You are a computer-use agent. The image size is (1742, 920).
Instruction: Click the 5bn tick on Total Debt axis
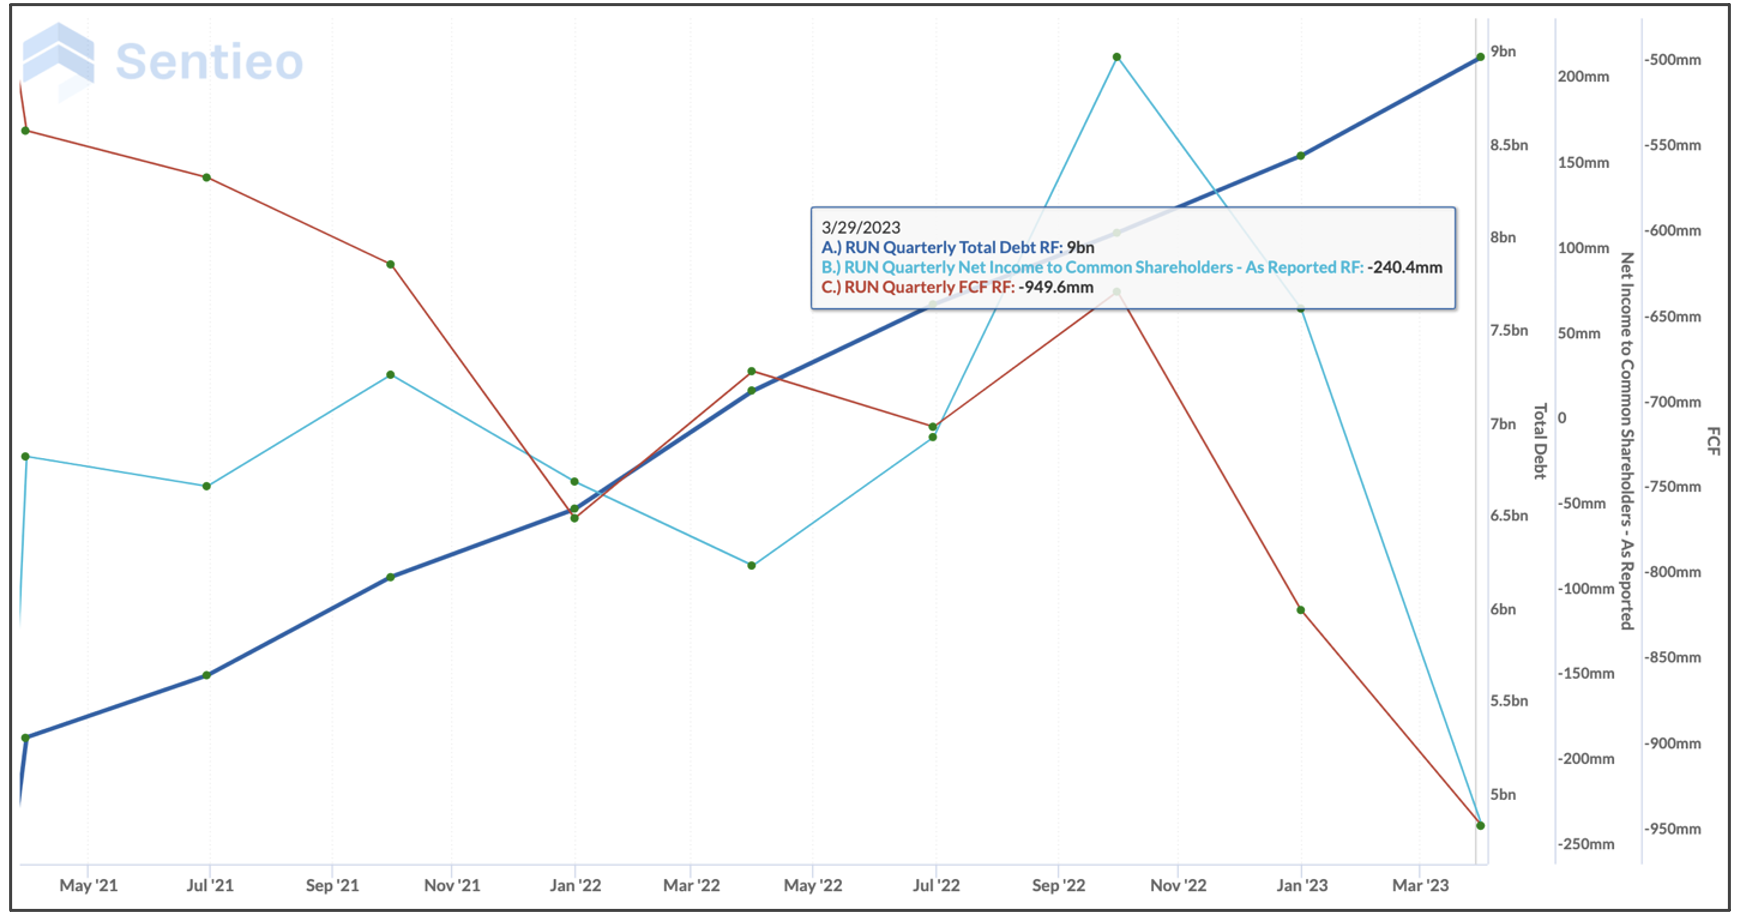(x=1503, y=794)
